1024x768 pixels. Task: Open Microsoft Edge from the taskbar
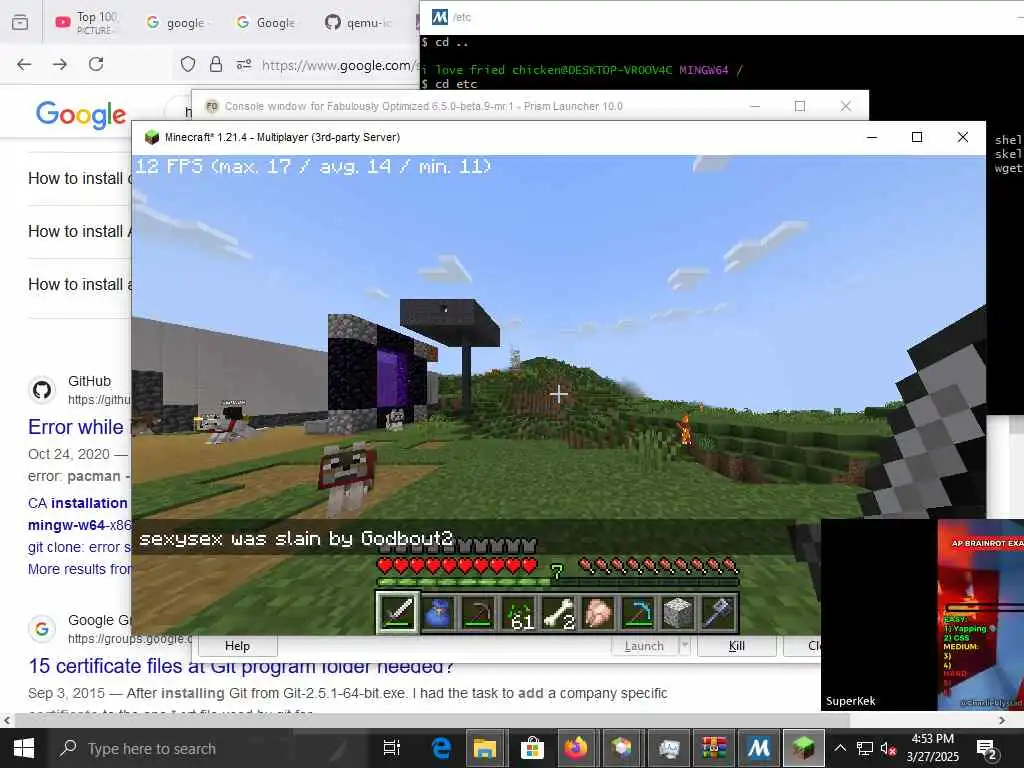(441, 748)
